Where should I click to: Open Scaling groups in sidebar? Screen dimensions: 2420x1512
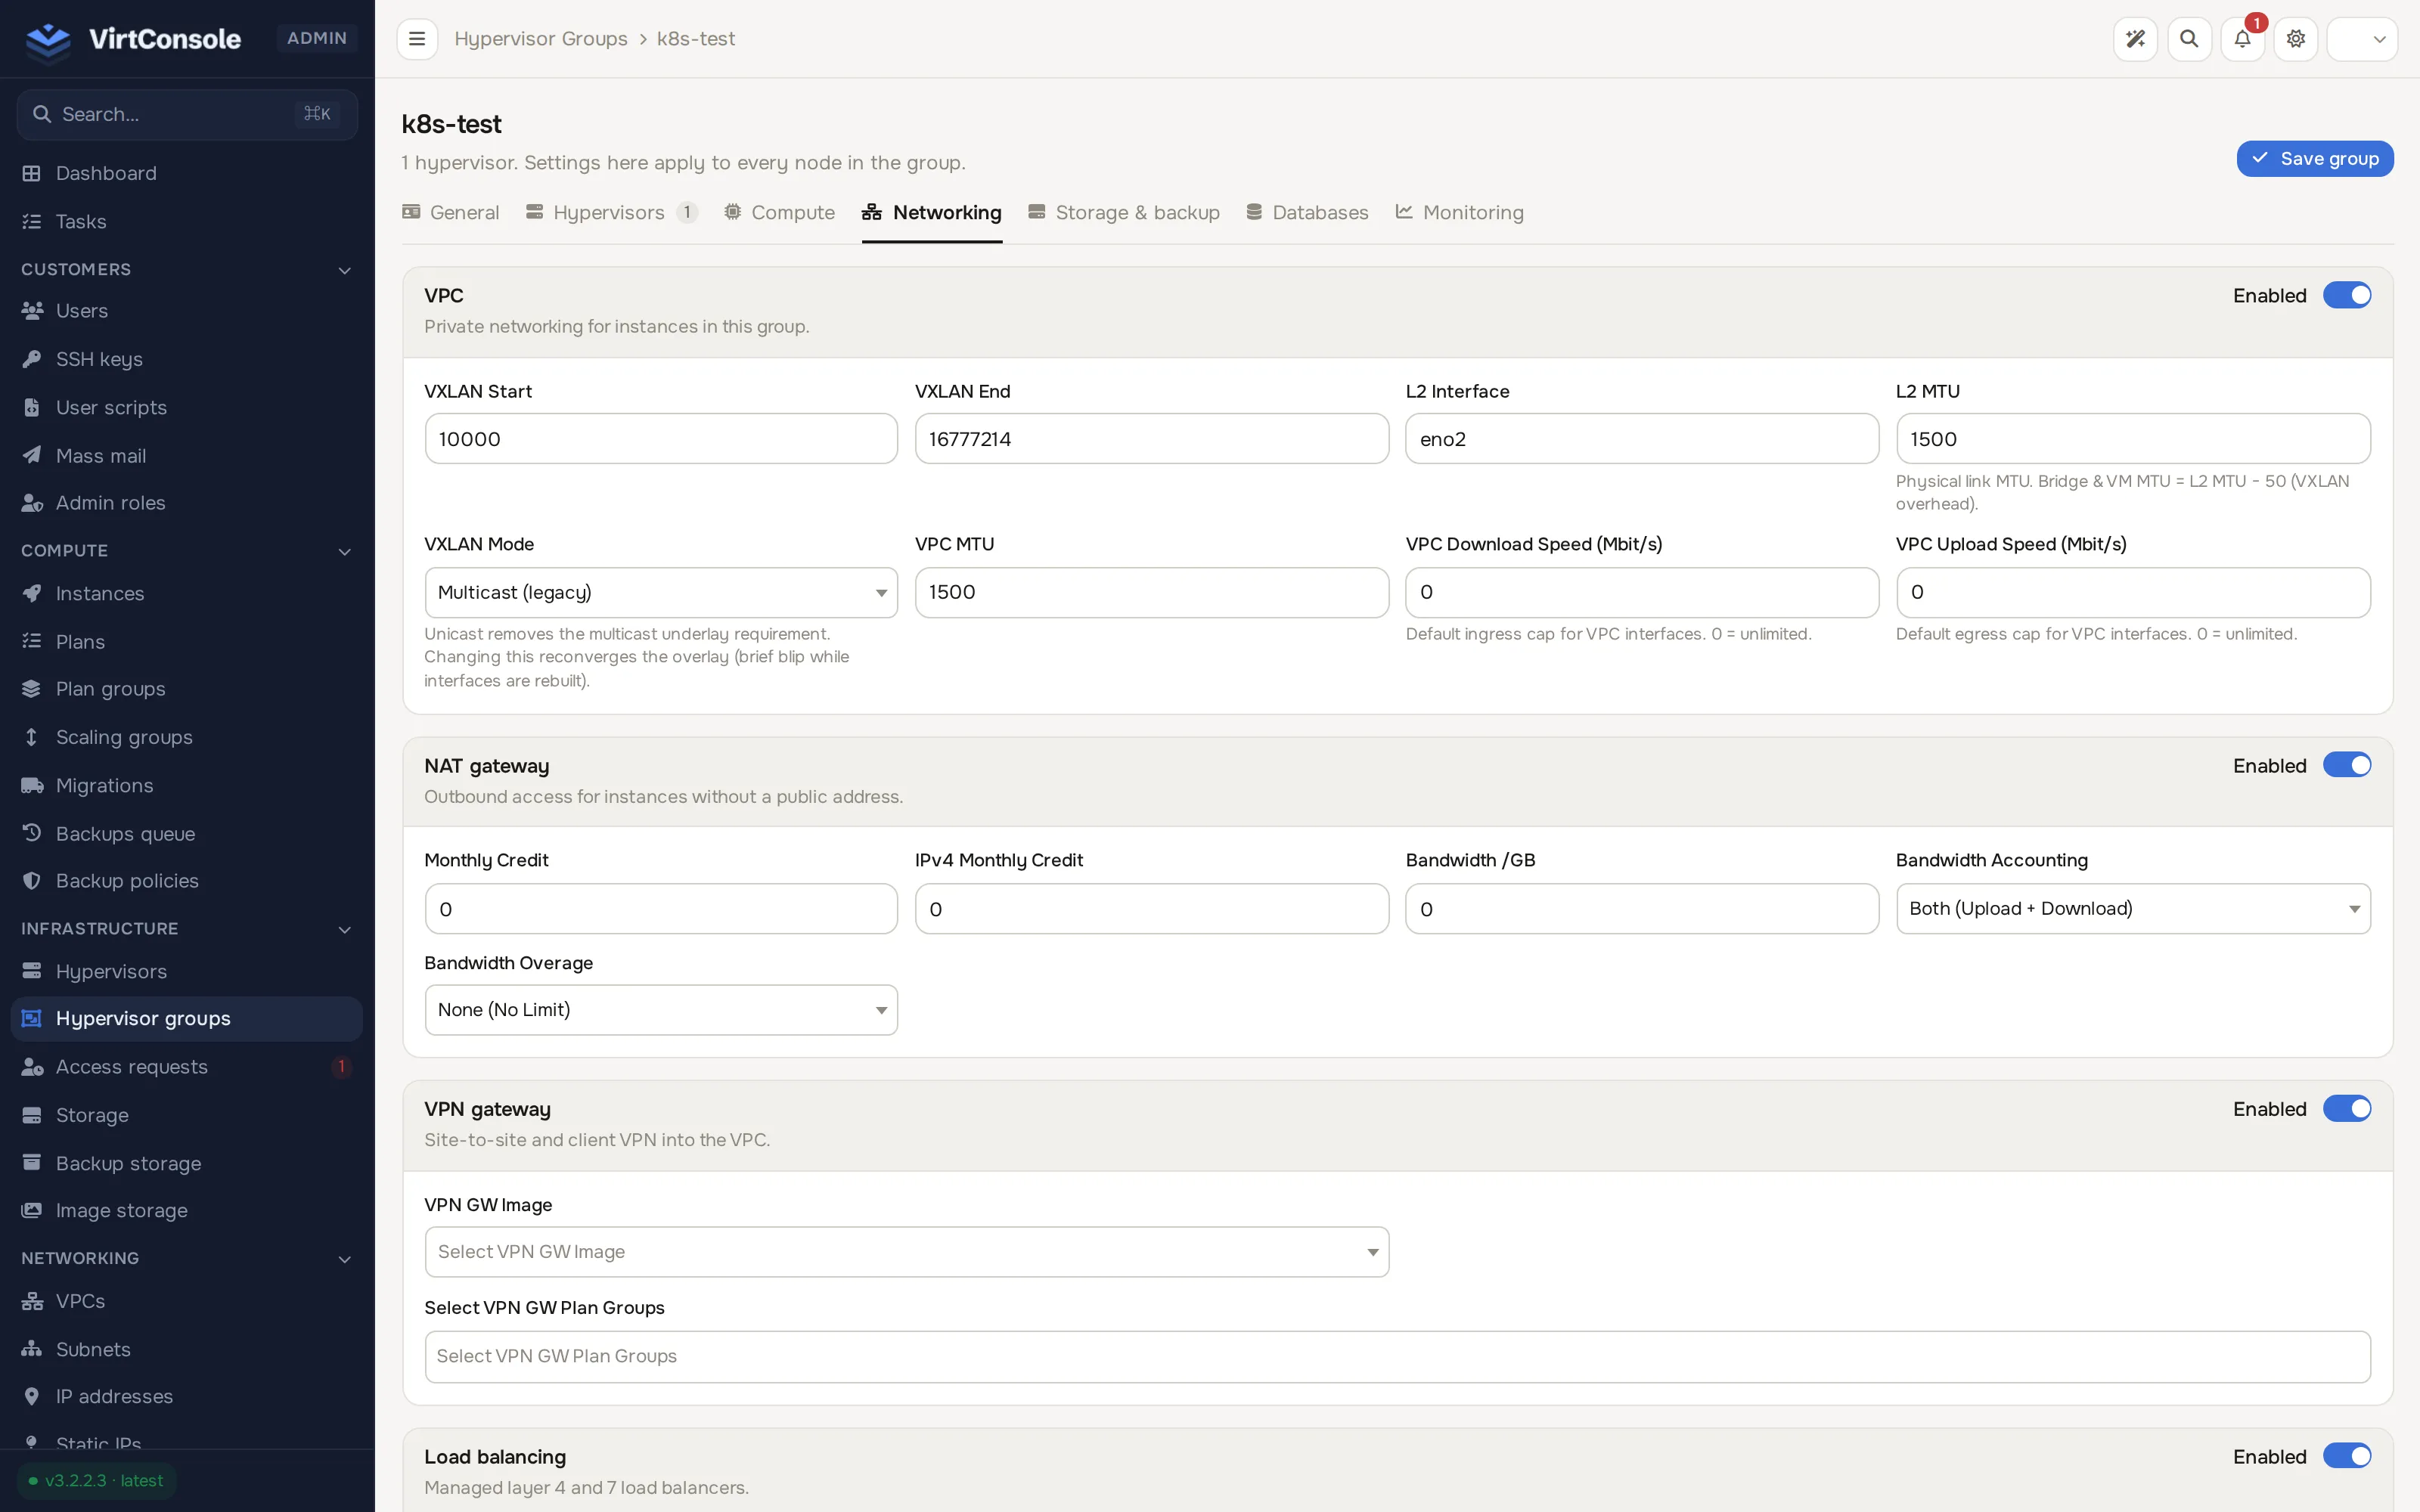187,737
